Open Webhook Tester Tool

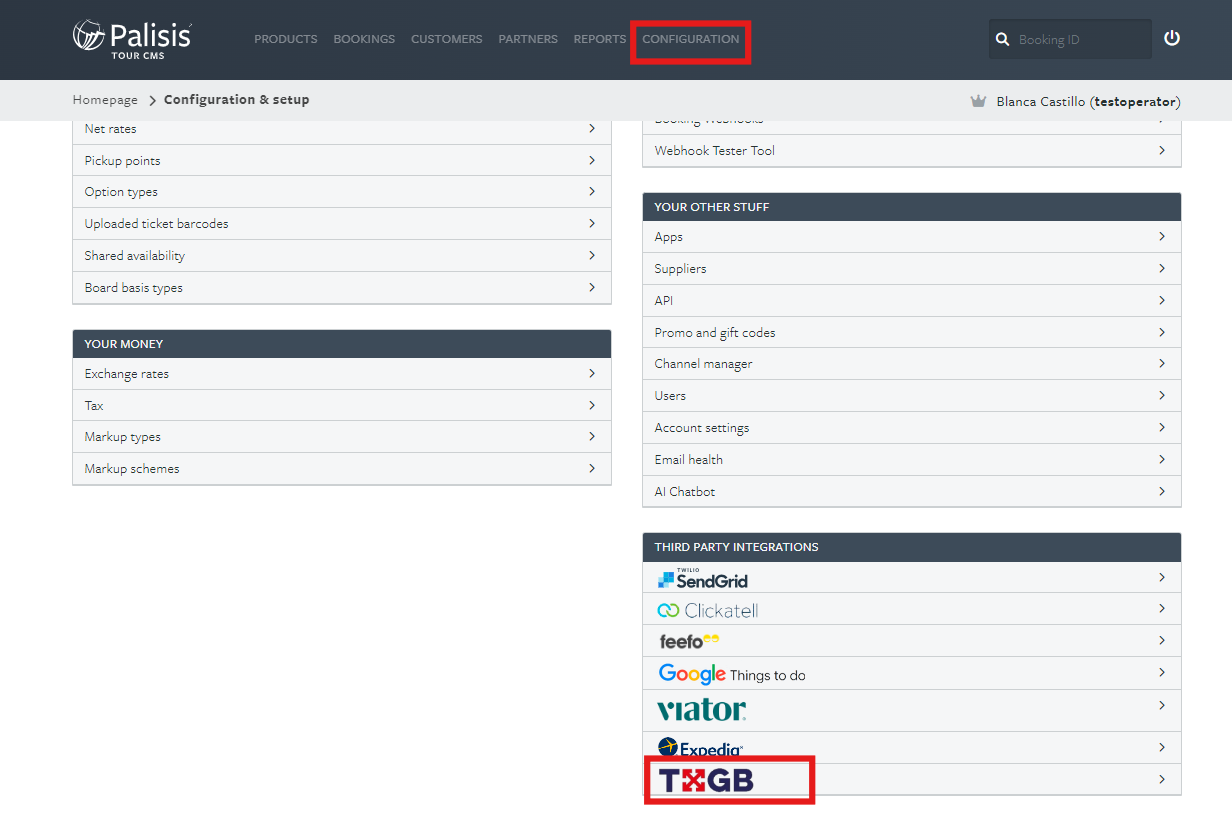[911, 151]
